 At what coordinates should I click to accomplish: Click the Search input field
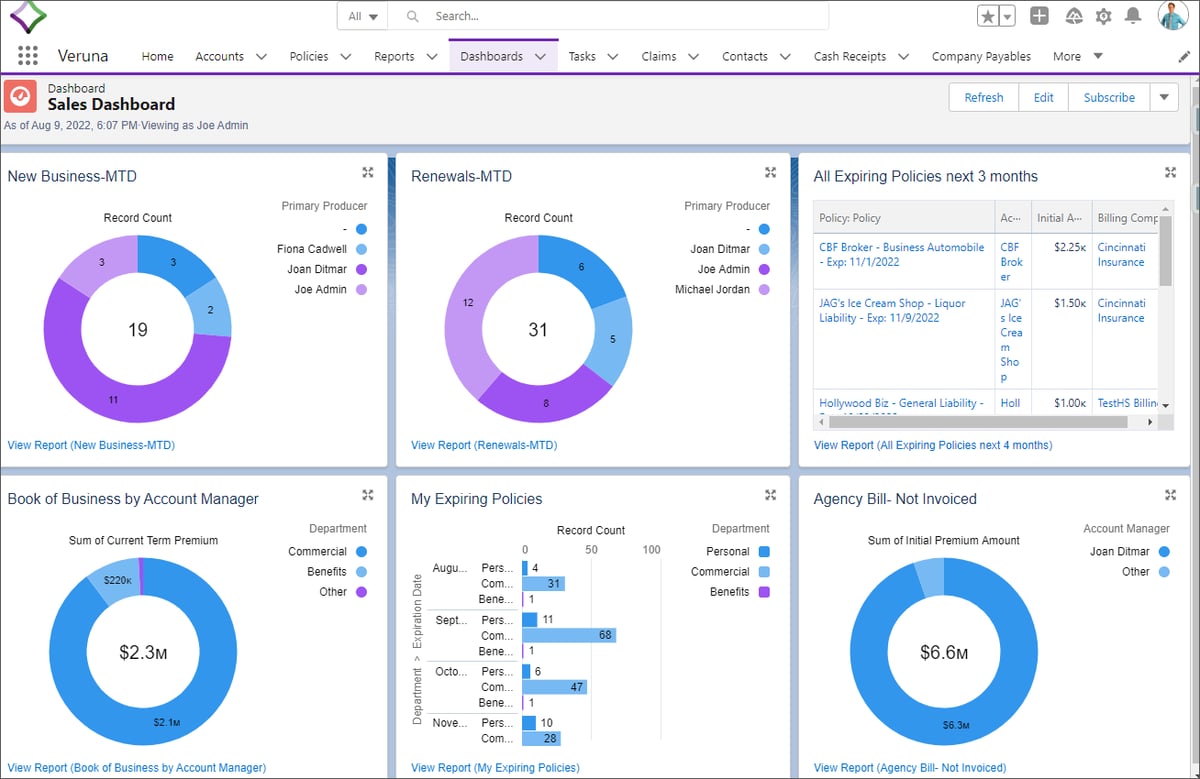coord(610,16)
